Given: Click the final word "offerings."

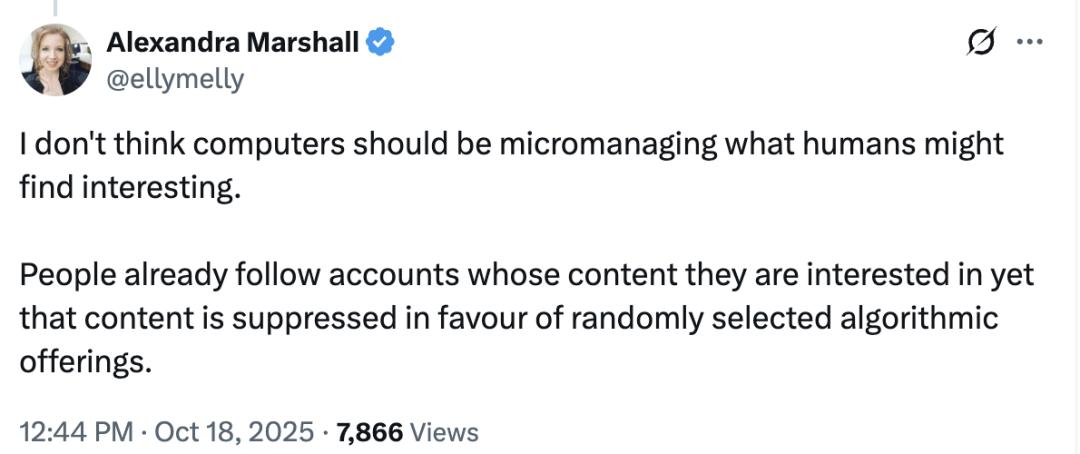Looking at the screenshot, I should tap(85, 361).
